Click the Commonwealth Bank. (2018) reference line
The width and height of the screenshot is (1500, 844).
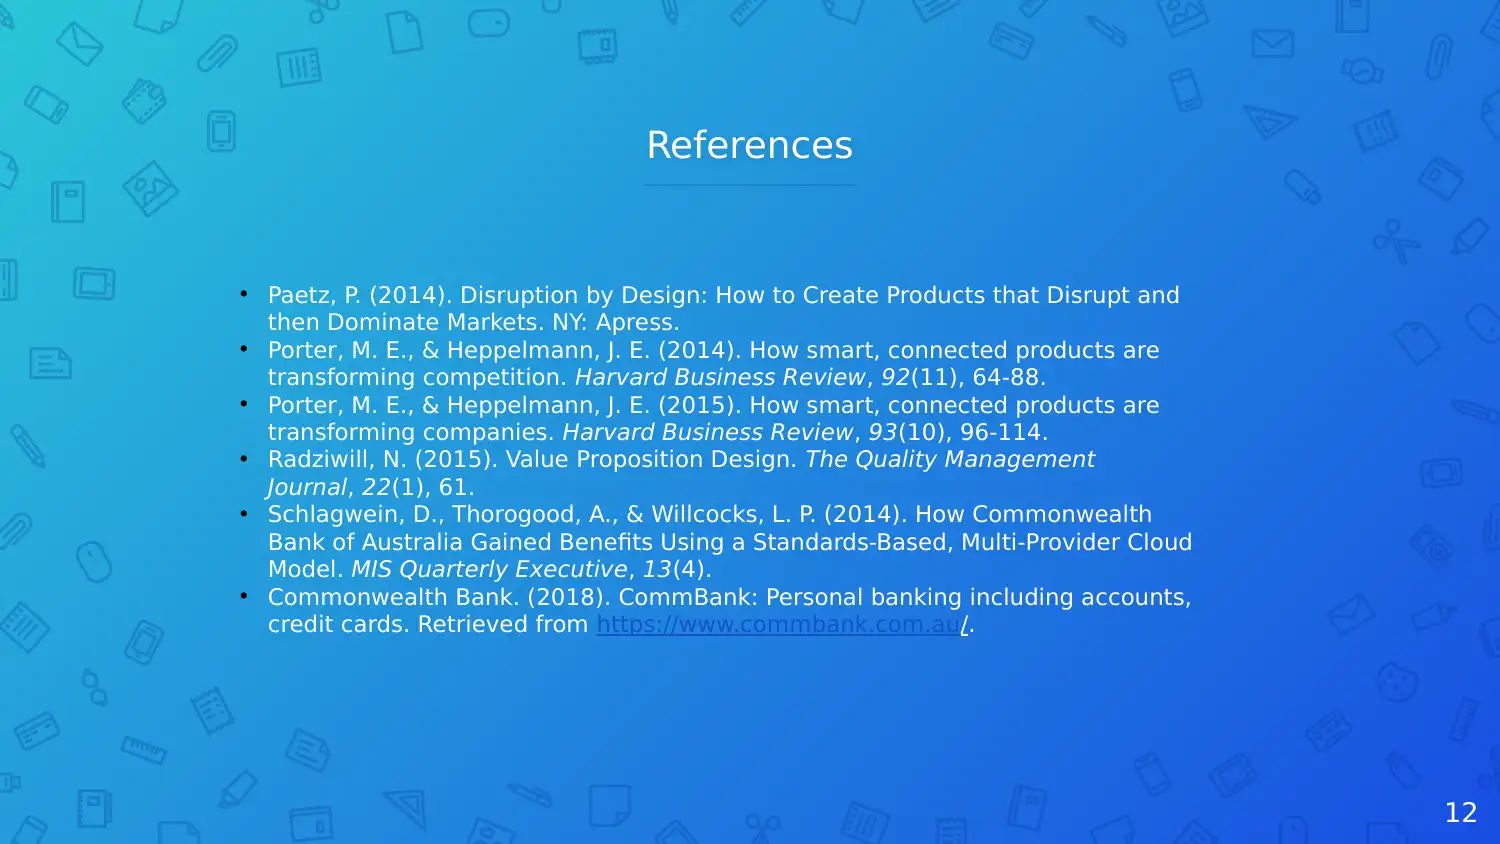[x=729, y=598]
